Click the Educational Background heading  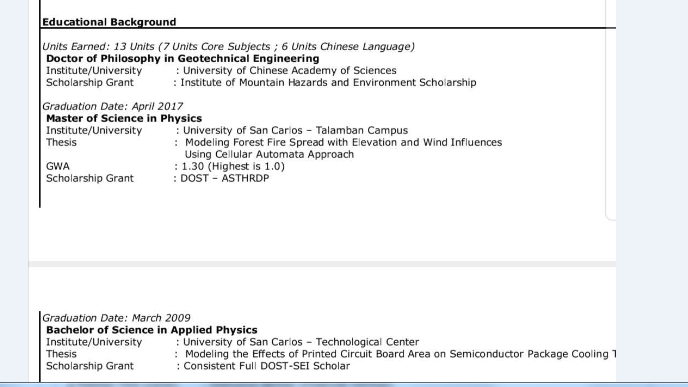click(x=109, y=22)
